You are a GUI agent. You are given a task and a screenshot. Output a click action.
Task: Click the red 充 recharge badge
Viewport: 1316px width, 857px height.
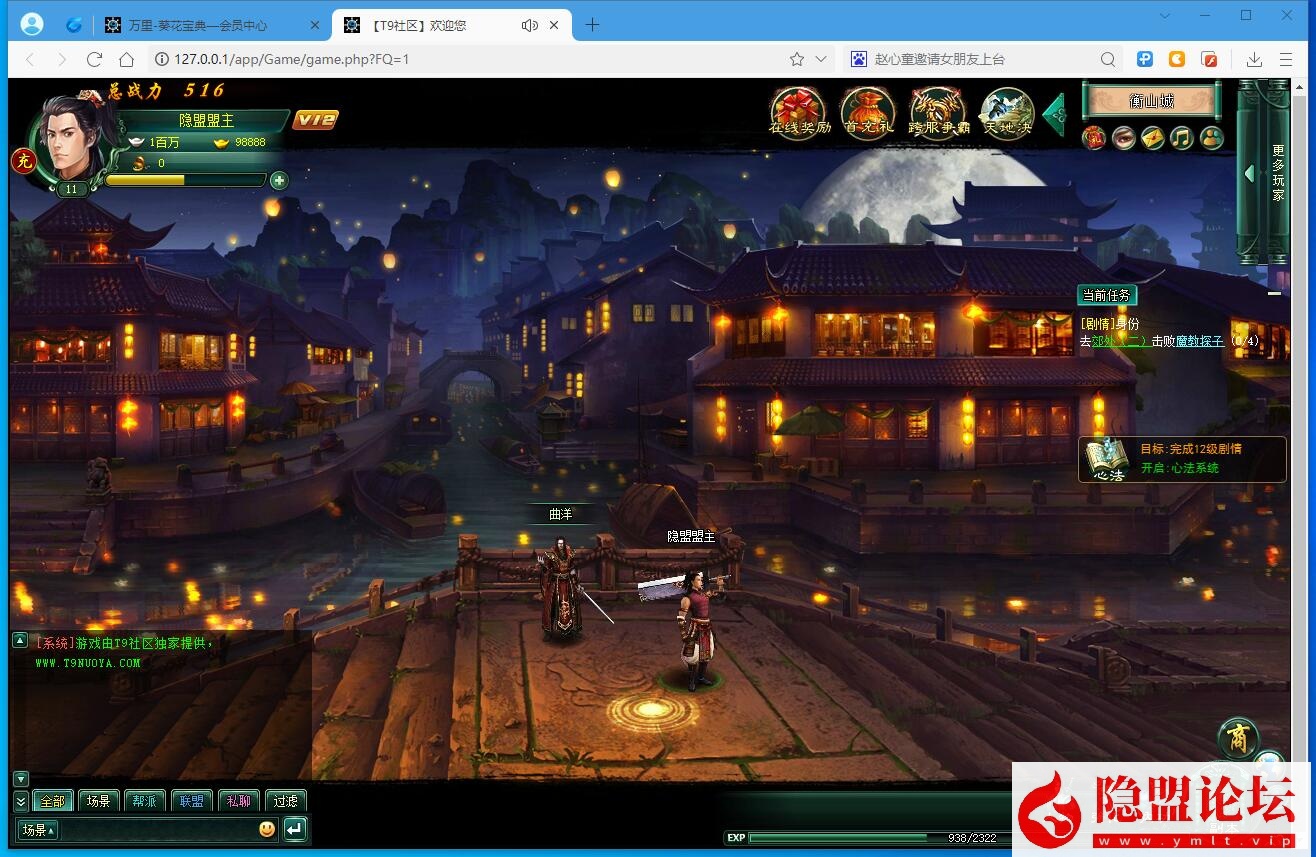click(22, 160)
